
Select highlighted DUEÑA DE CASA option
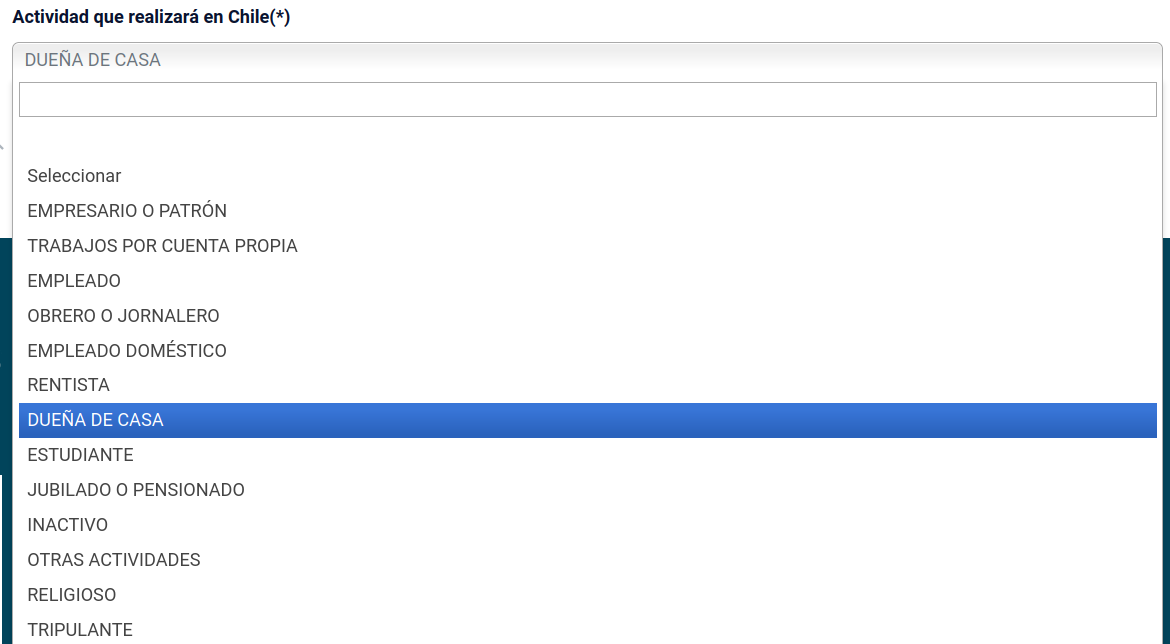coord(95,421)
